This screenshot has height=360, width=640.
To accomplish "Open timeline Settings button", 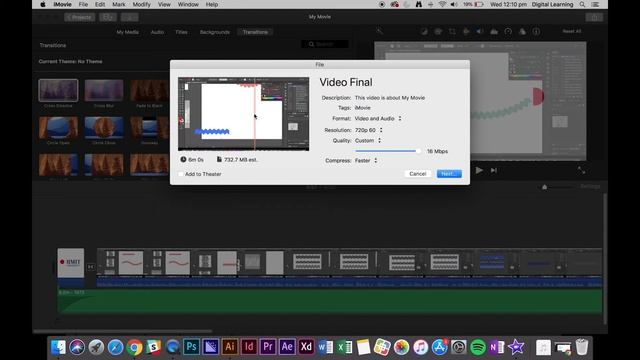I will [x=590, y=187].
